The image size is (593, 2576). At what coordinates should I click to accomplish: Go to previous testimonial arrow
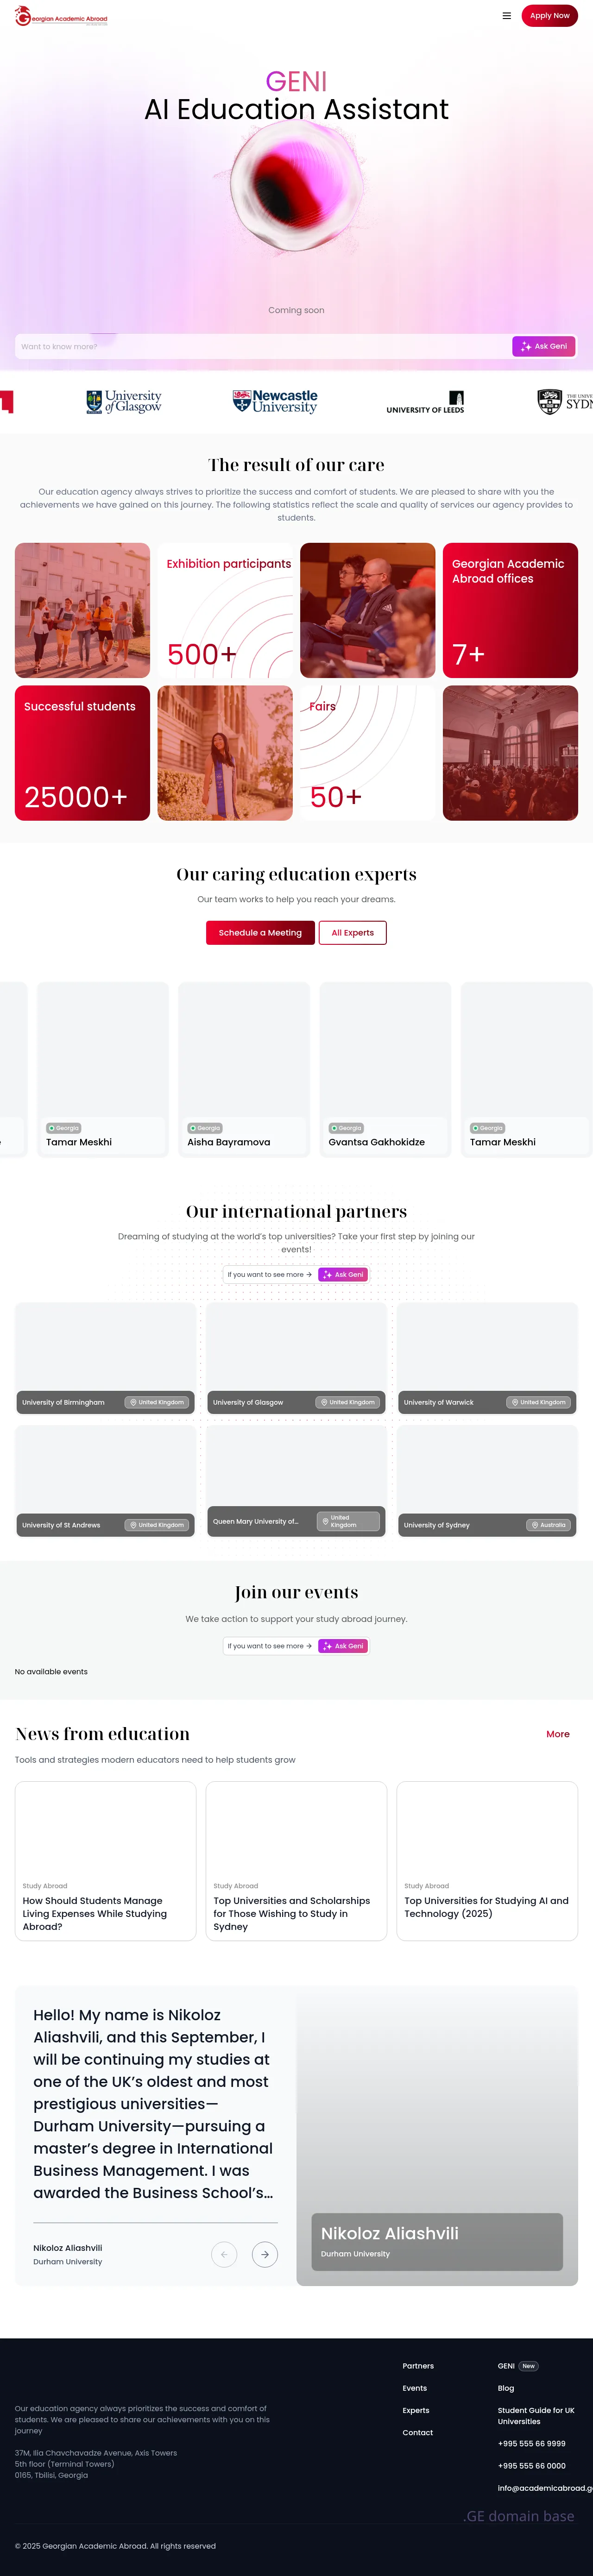tap(224, 2254)
